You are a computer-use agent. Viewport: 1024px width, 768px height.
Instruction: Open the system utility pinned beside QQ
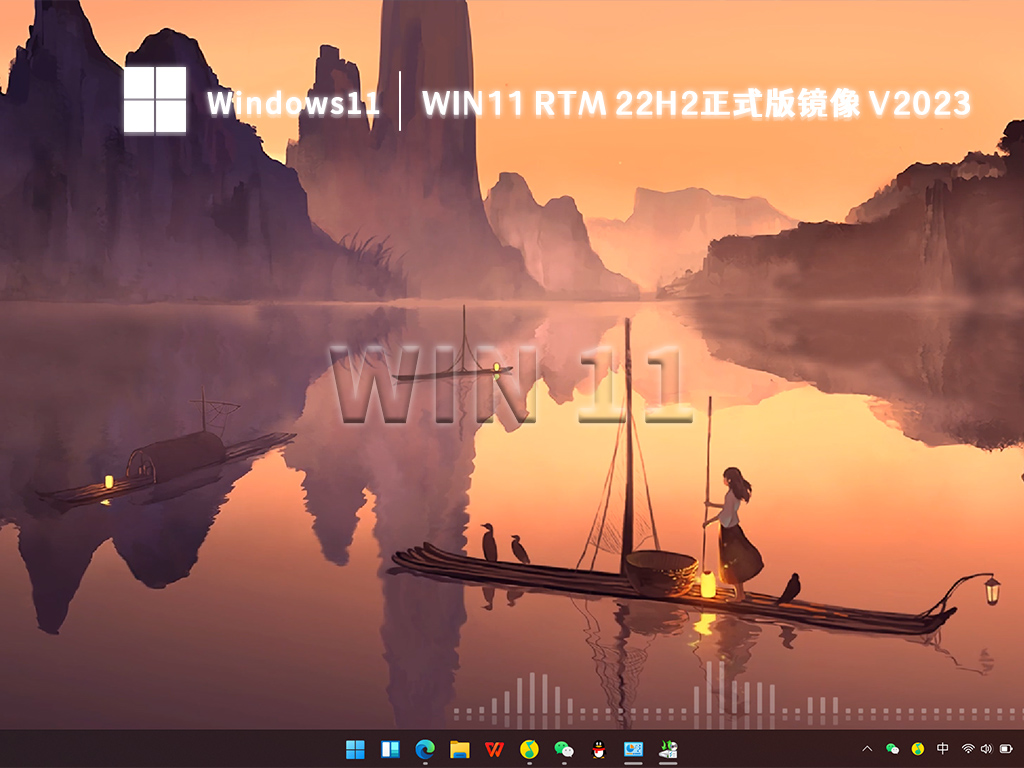pos(632,750)
